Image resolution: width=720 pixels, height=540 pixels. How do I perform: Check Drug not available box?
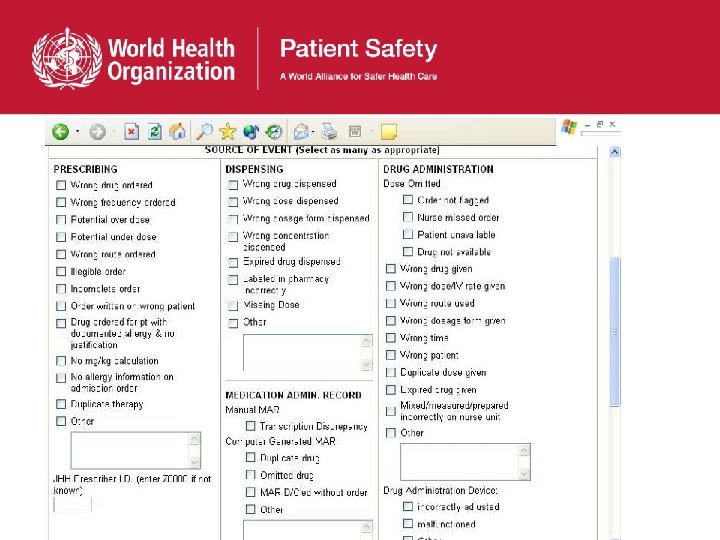(x=408, y=252)
